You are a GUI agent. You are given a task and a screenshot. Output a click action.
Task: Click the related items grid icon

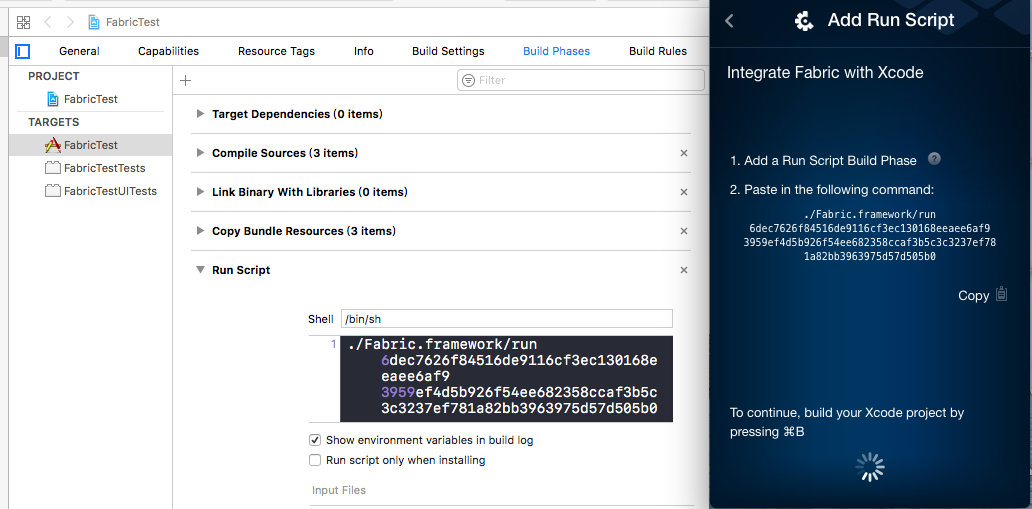click(23, 22)
